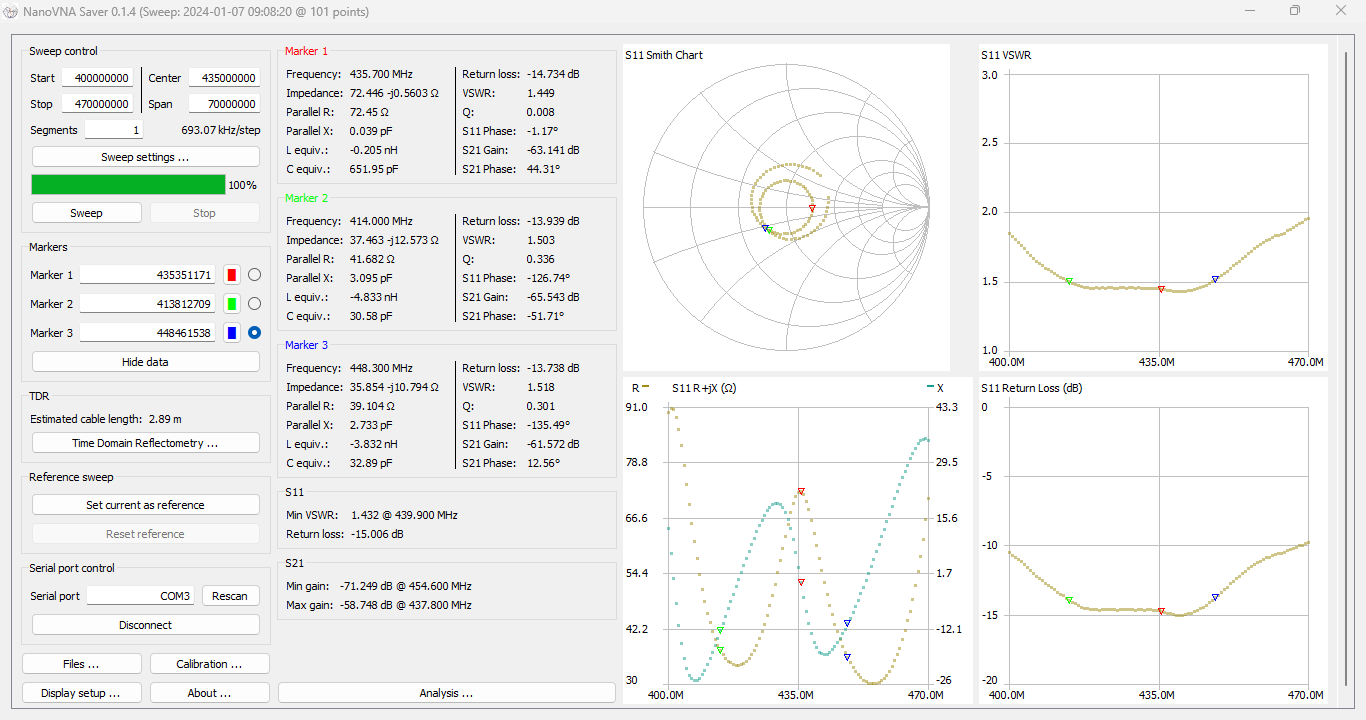Disconnect from the serial device

click(145, 625)
